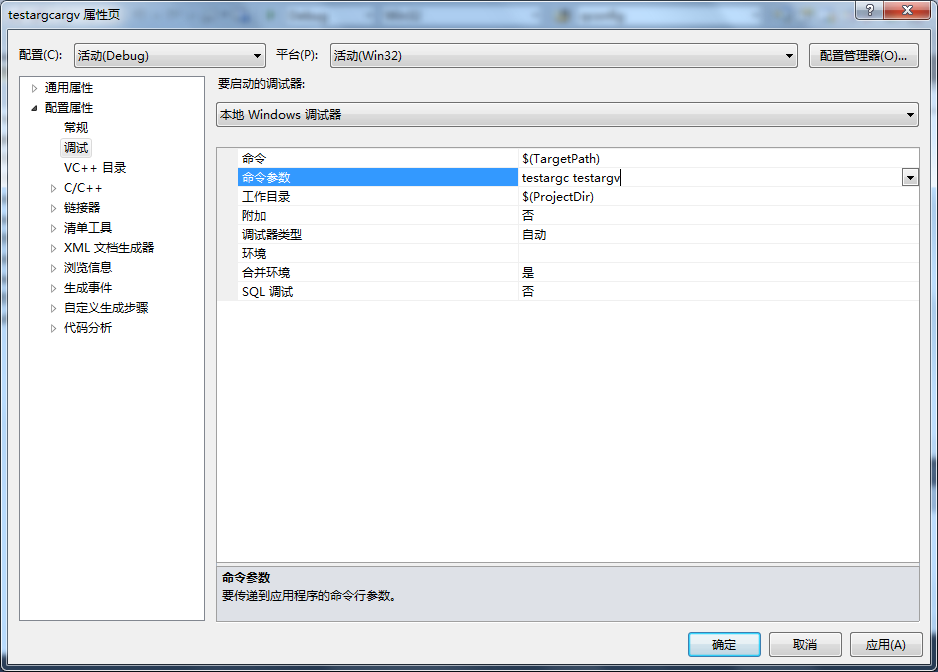Viewport: 938px width, 672px height.
Task: Select the C/C++ tree label
Action: 83,188
